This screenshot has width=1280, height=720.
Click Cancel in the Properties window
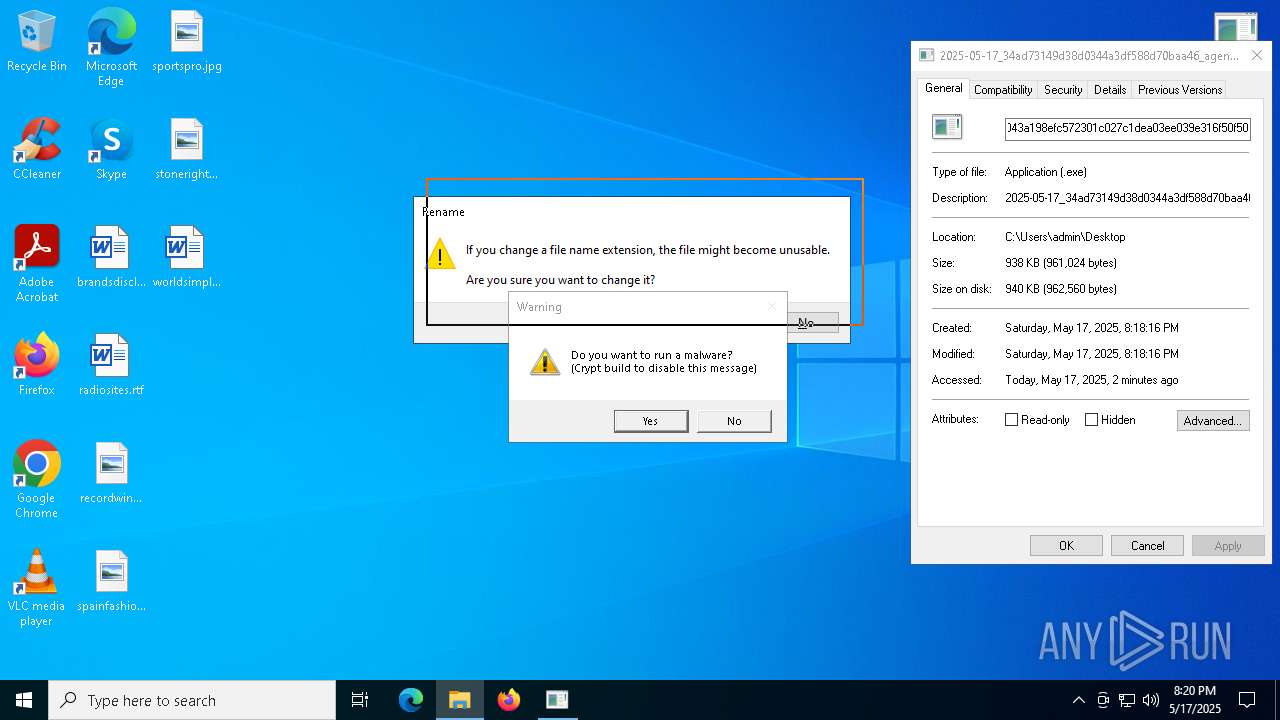(x=1148, y=546)
